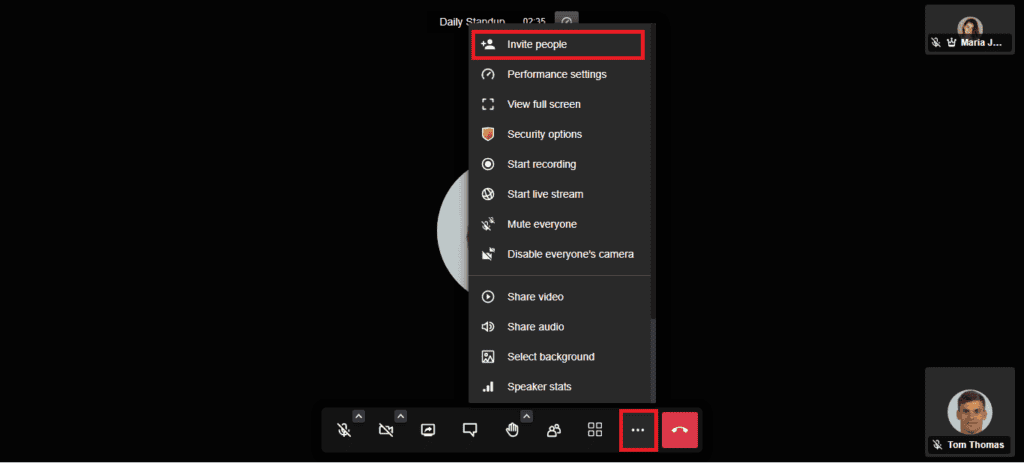Click the Speaker stats bars icon
Viewport: 1024px width, 463px height.
coord(488,387)
